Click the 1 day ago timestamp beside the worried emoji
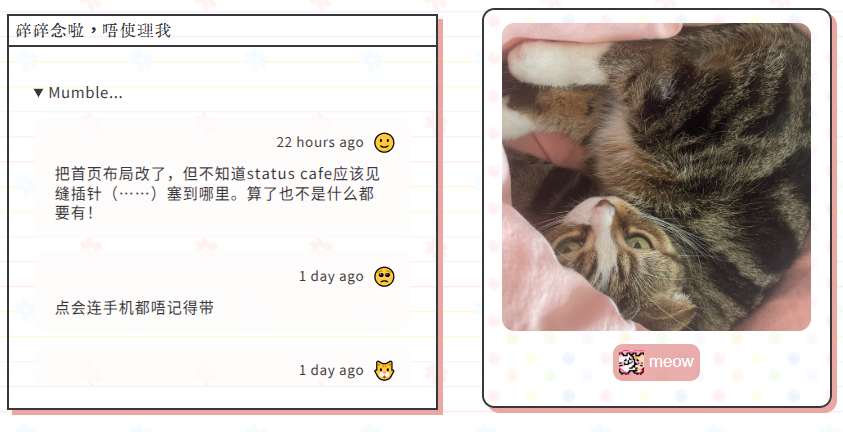 [x=331, y=277]
